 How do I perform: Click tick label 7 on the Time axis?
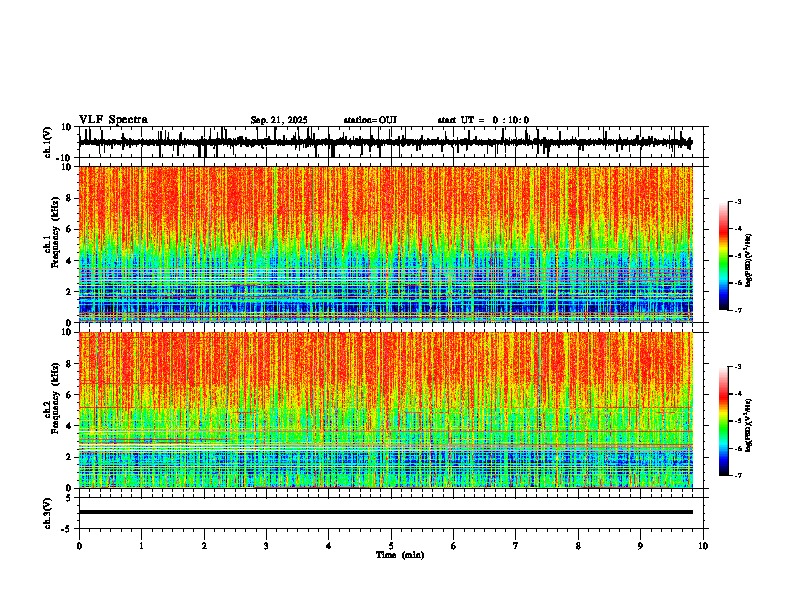pyautogui.click(x=516, y=546)
